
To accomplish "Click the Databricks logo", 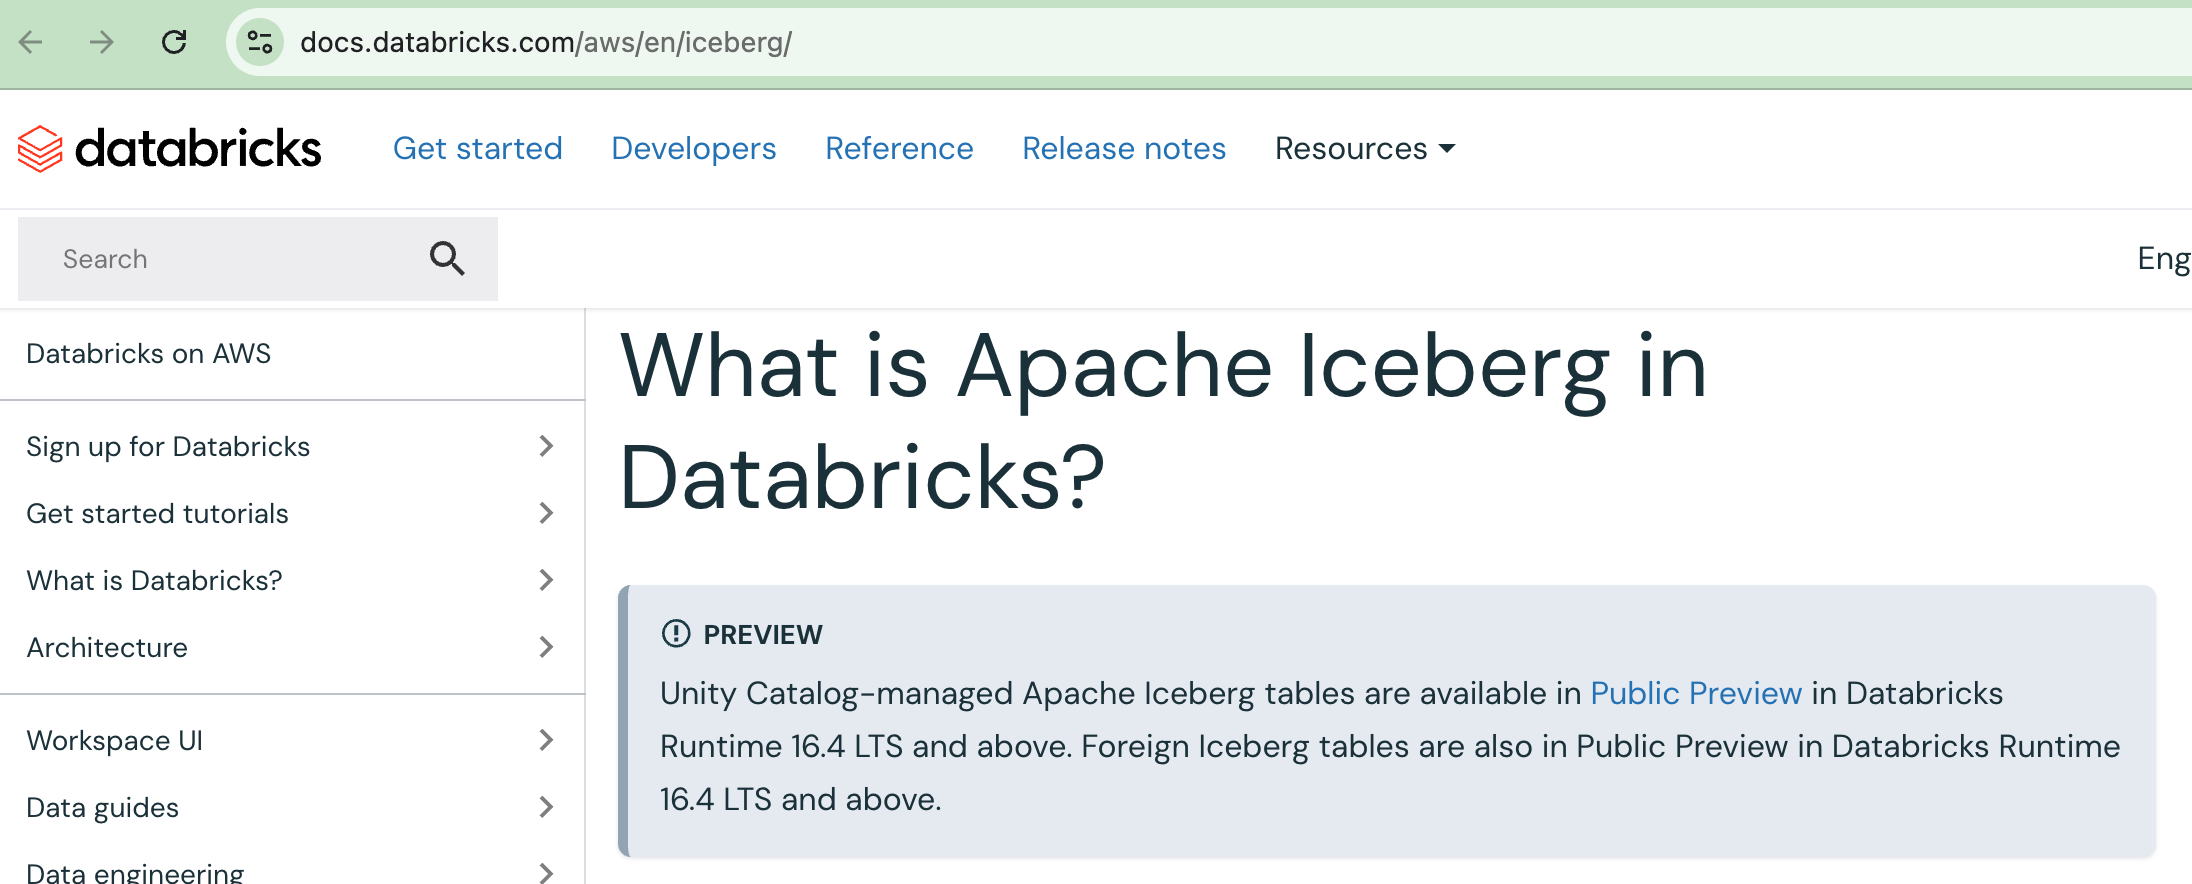I will (x=169, y=149).
